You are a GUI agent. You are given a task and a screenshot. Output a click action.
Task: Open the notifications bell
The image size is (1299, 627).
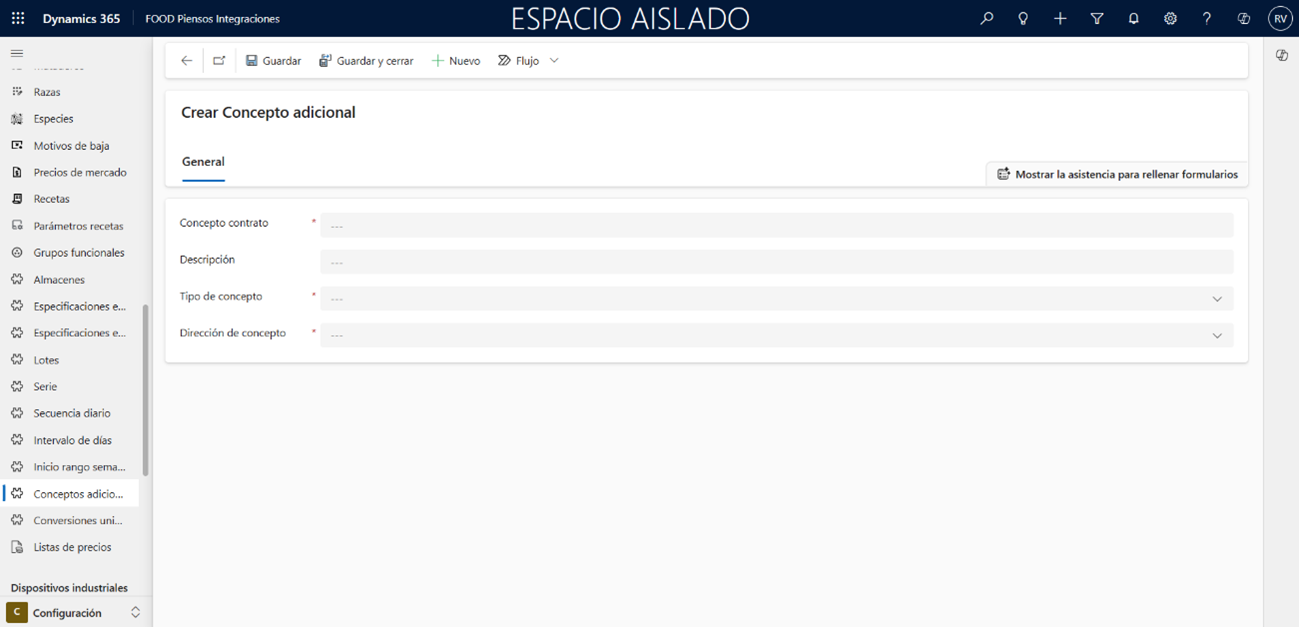1133,18
